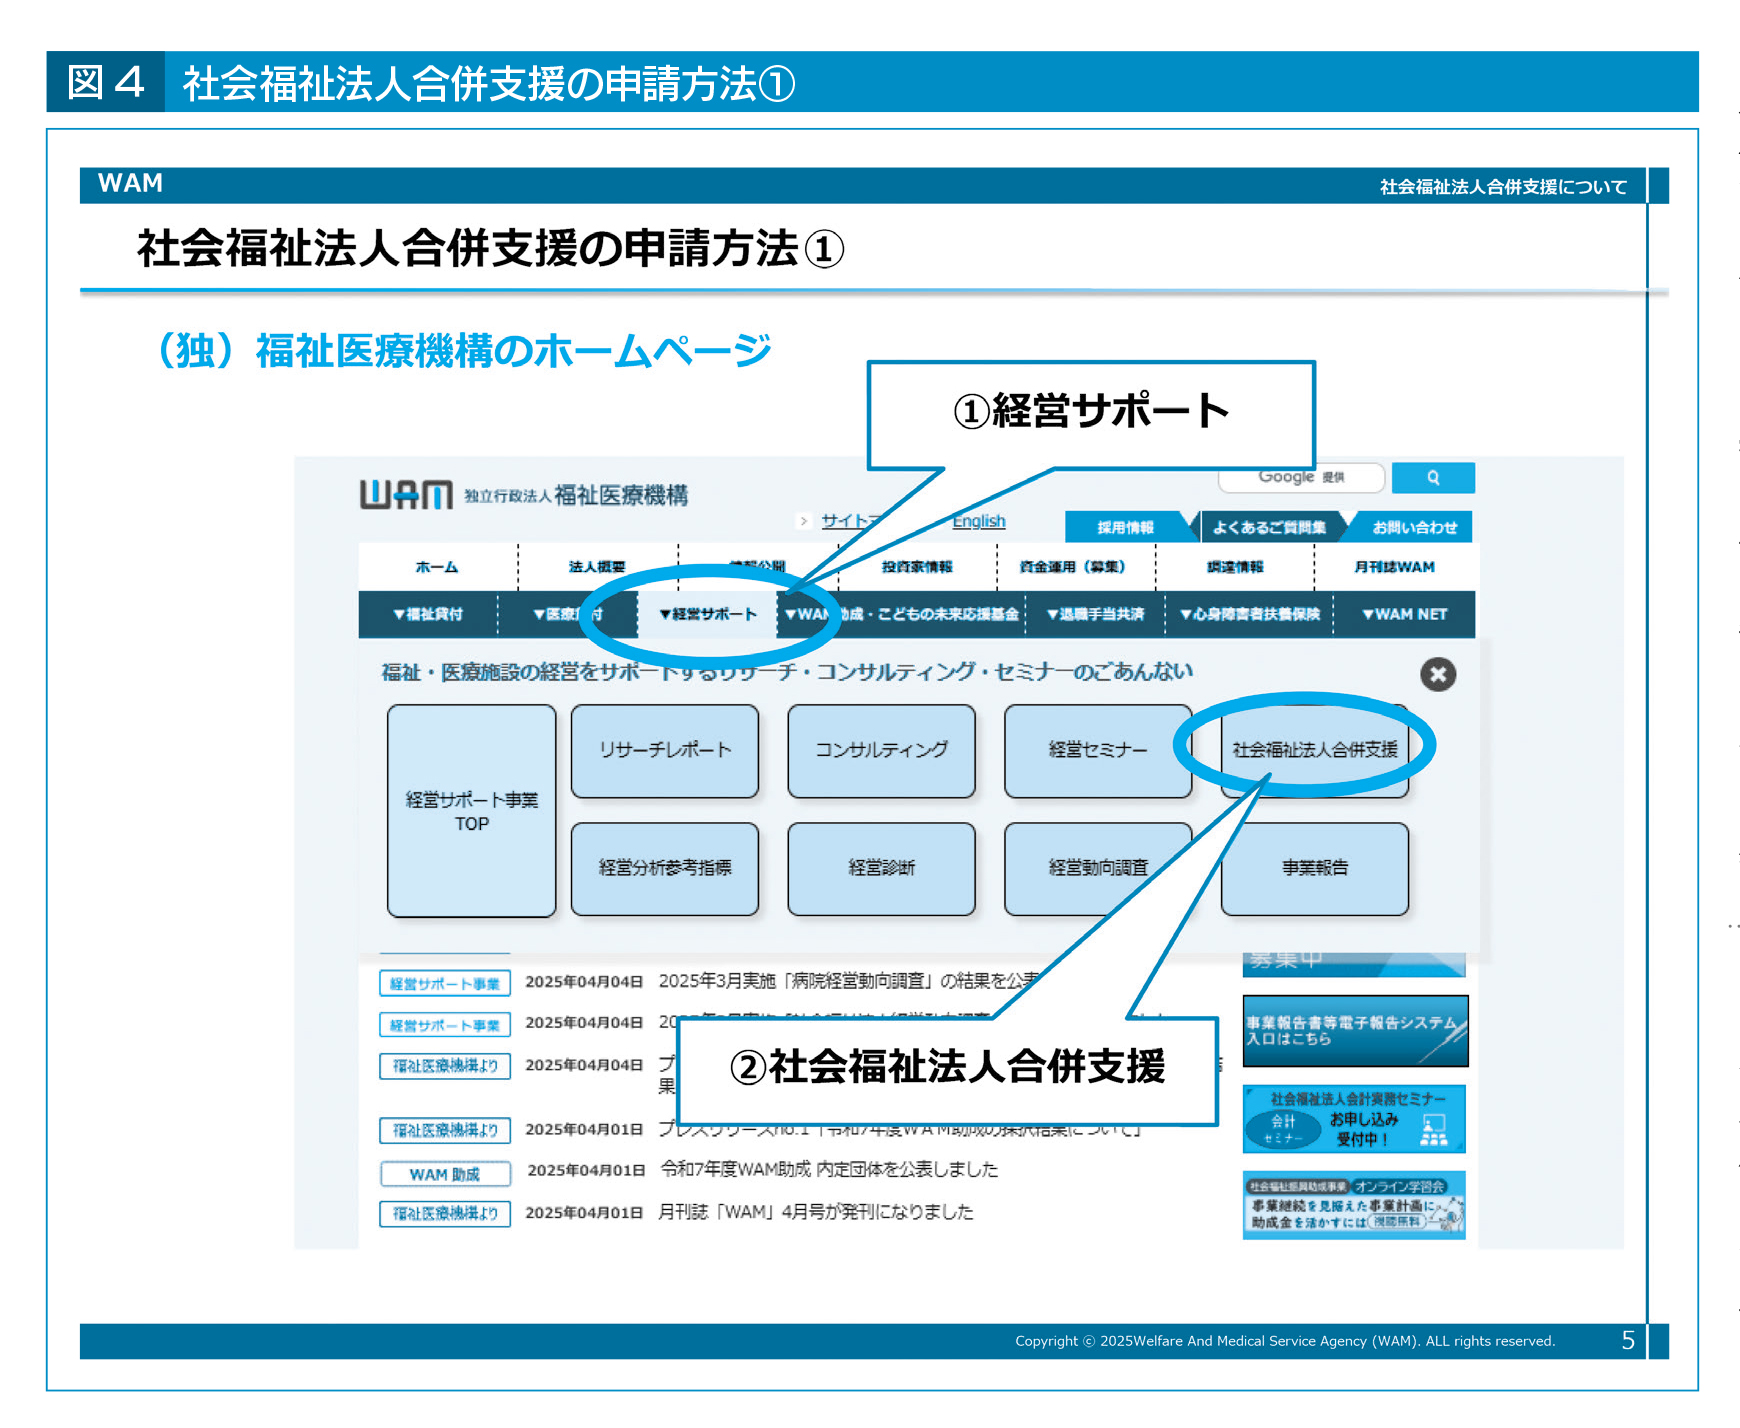1740x1428 pixels.
Task: Expand the ▼WAM NET menu
Action: [x=1404, y=614]
